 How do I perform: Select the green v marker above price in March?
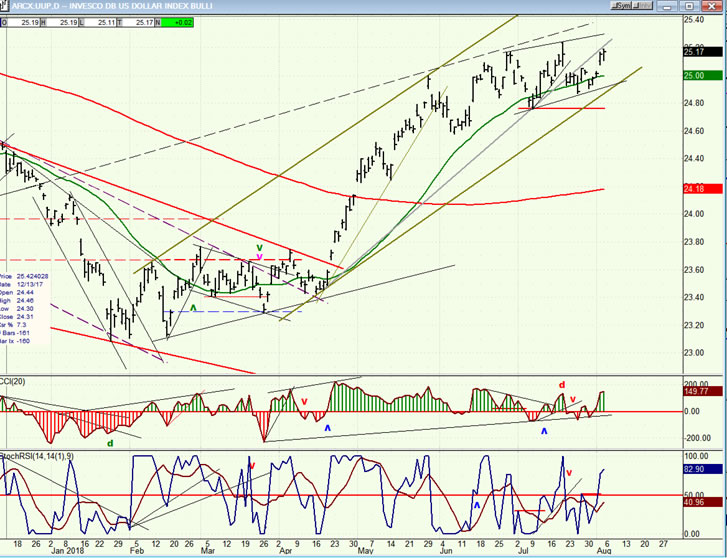(260, 248)
